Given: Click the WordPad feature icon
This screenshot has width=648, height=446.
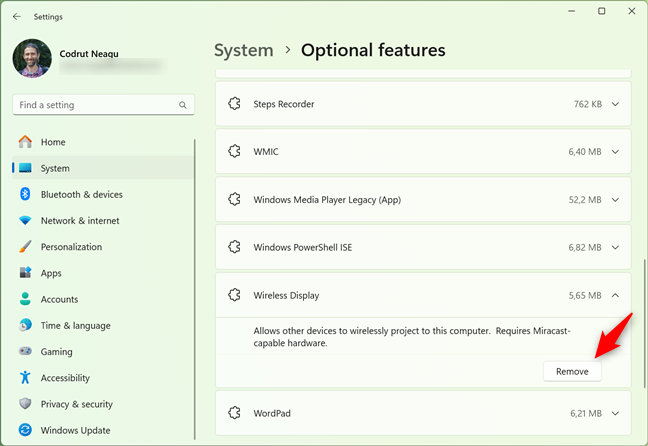Looking at the screenshot, I should tap(234, 413).
